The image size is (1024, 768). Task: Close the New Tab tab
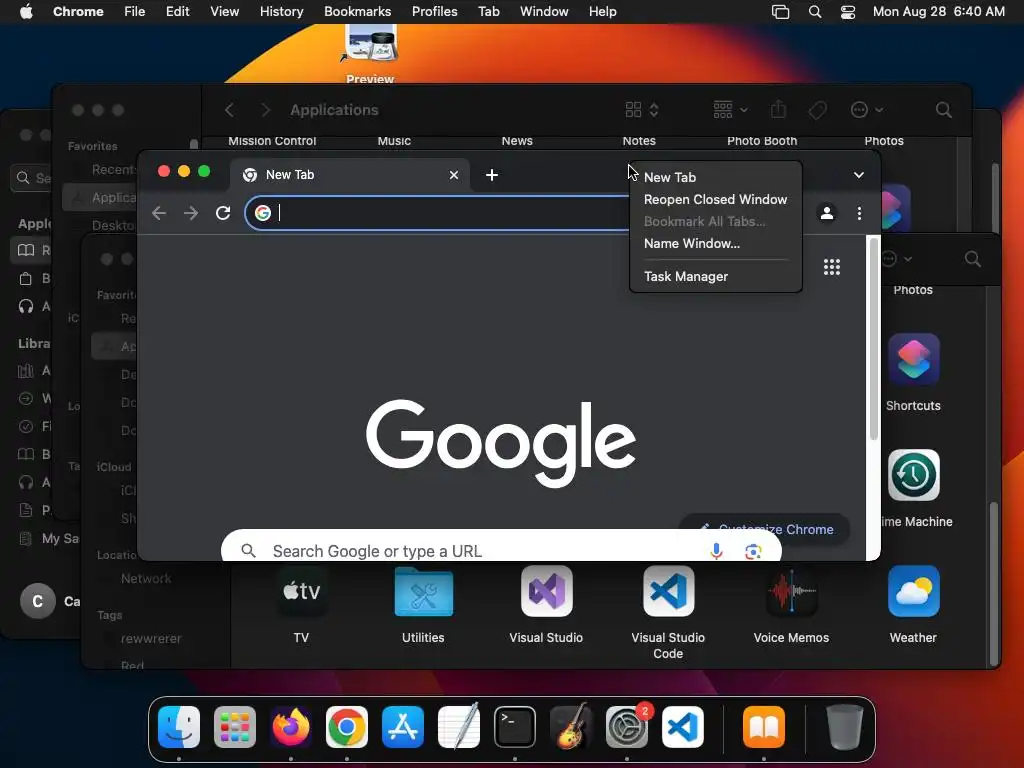454,175
